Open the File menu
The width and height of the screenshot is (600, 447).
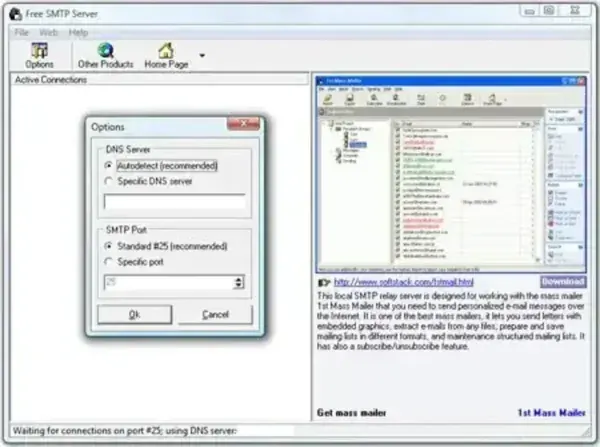[x=21, y=33]
